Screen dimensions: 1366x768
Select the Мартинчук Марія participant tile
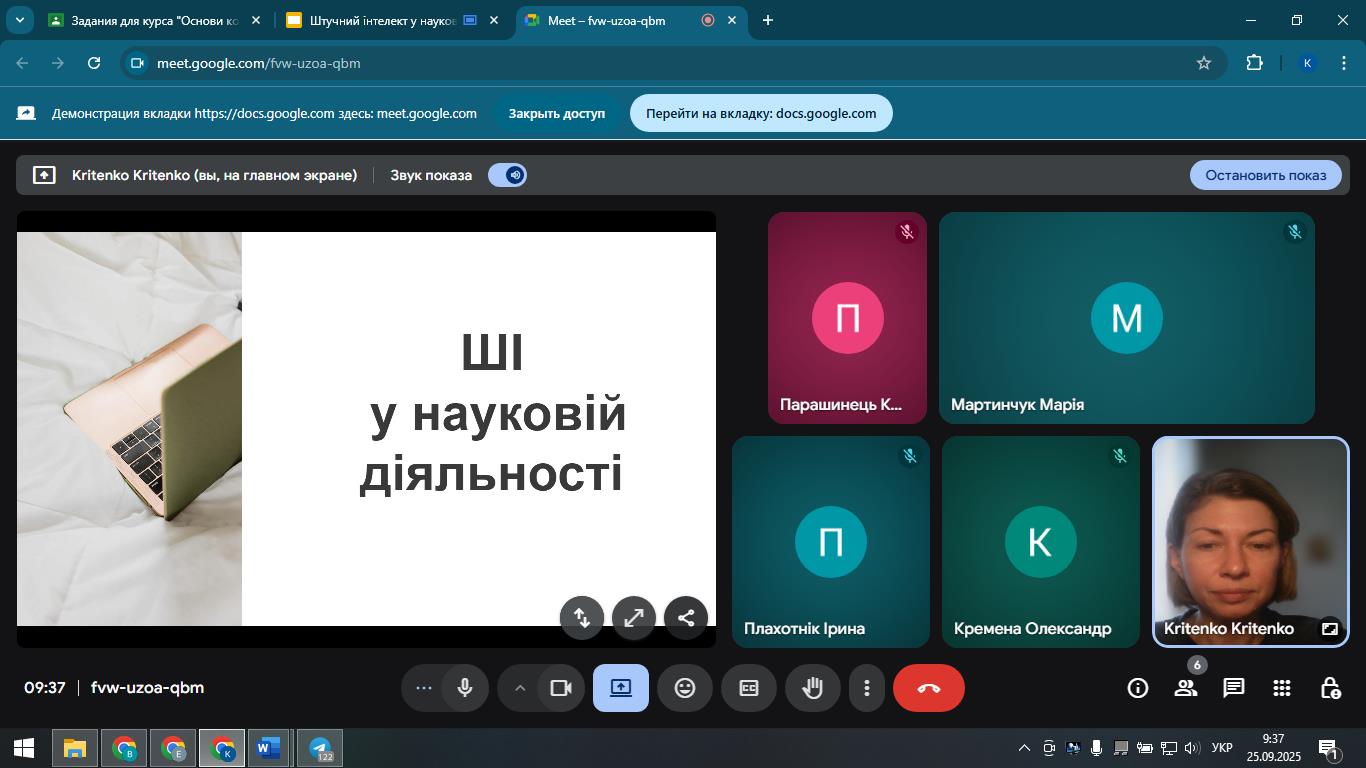1126,318
